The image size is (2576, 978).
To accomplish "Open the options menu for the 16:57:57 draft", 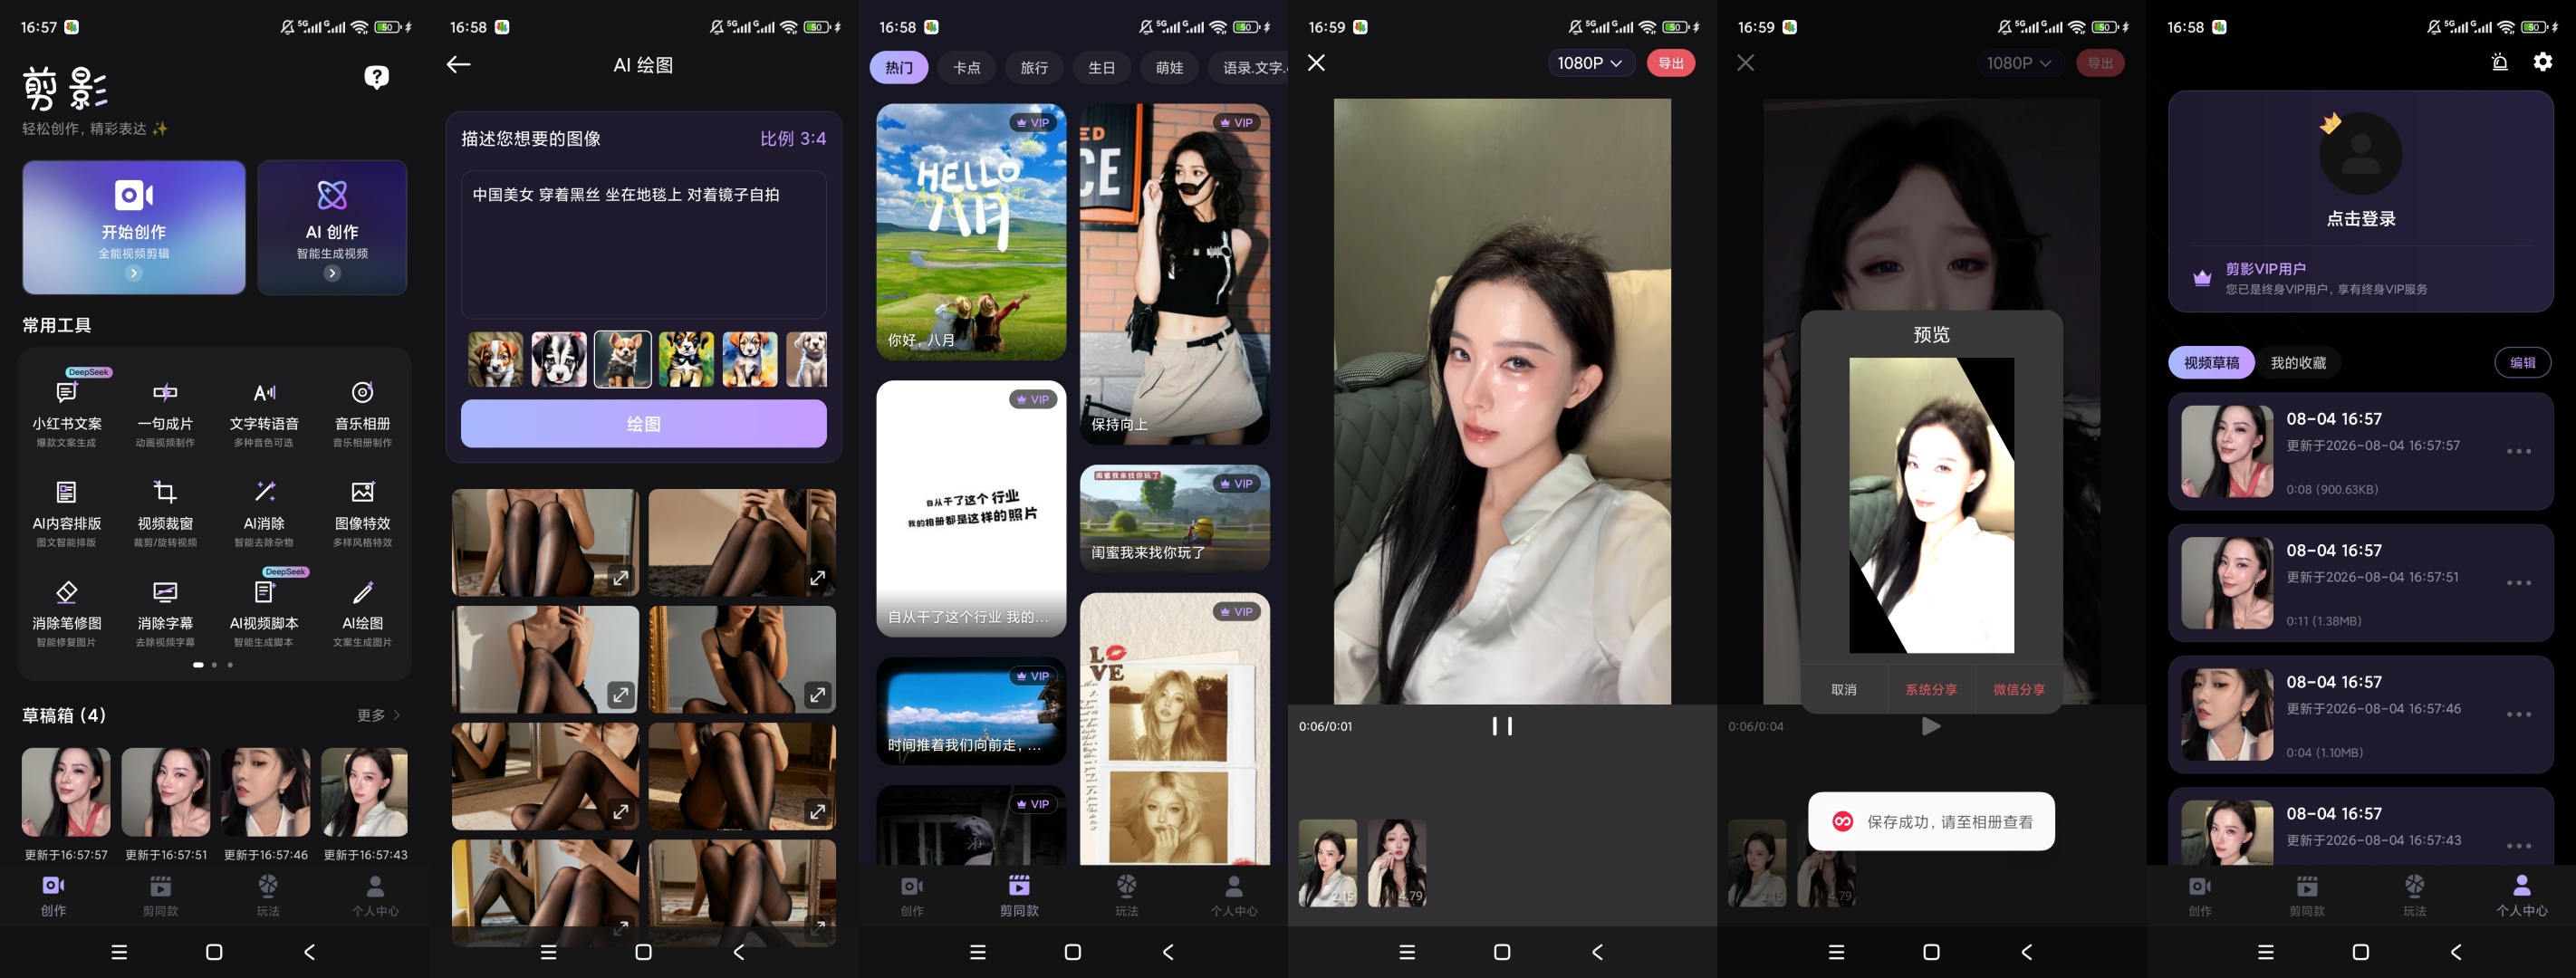I will point(2519,451).
